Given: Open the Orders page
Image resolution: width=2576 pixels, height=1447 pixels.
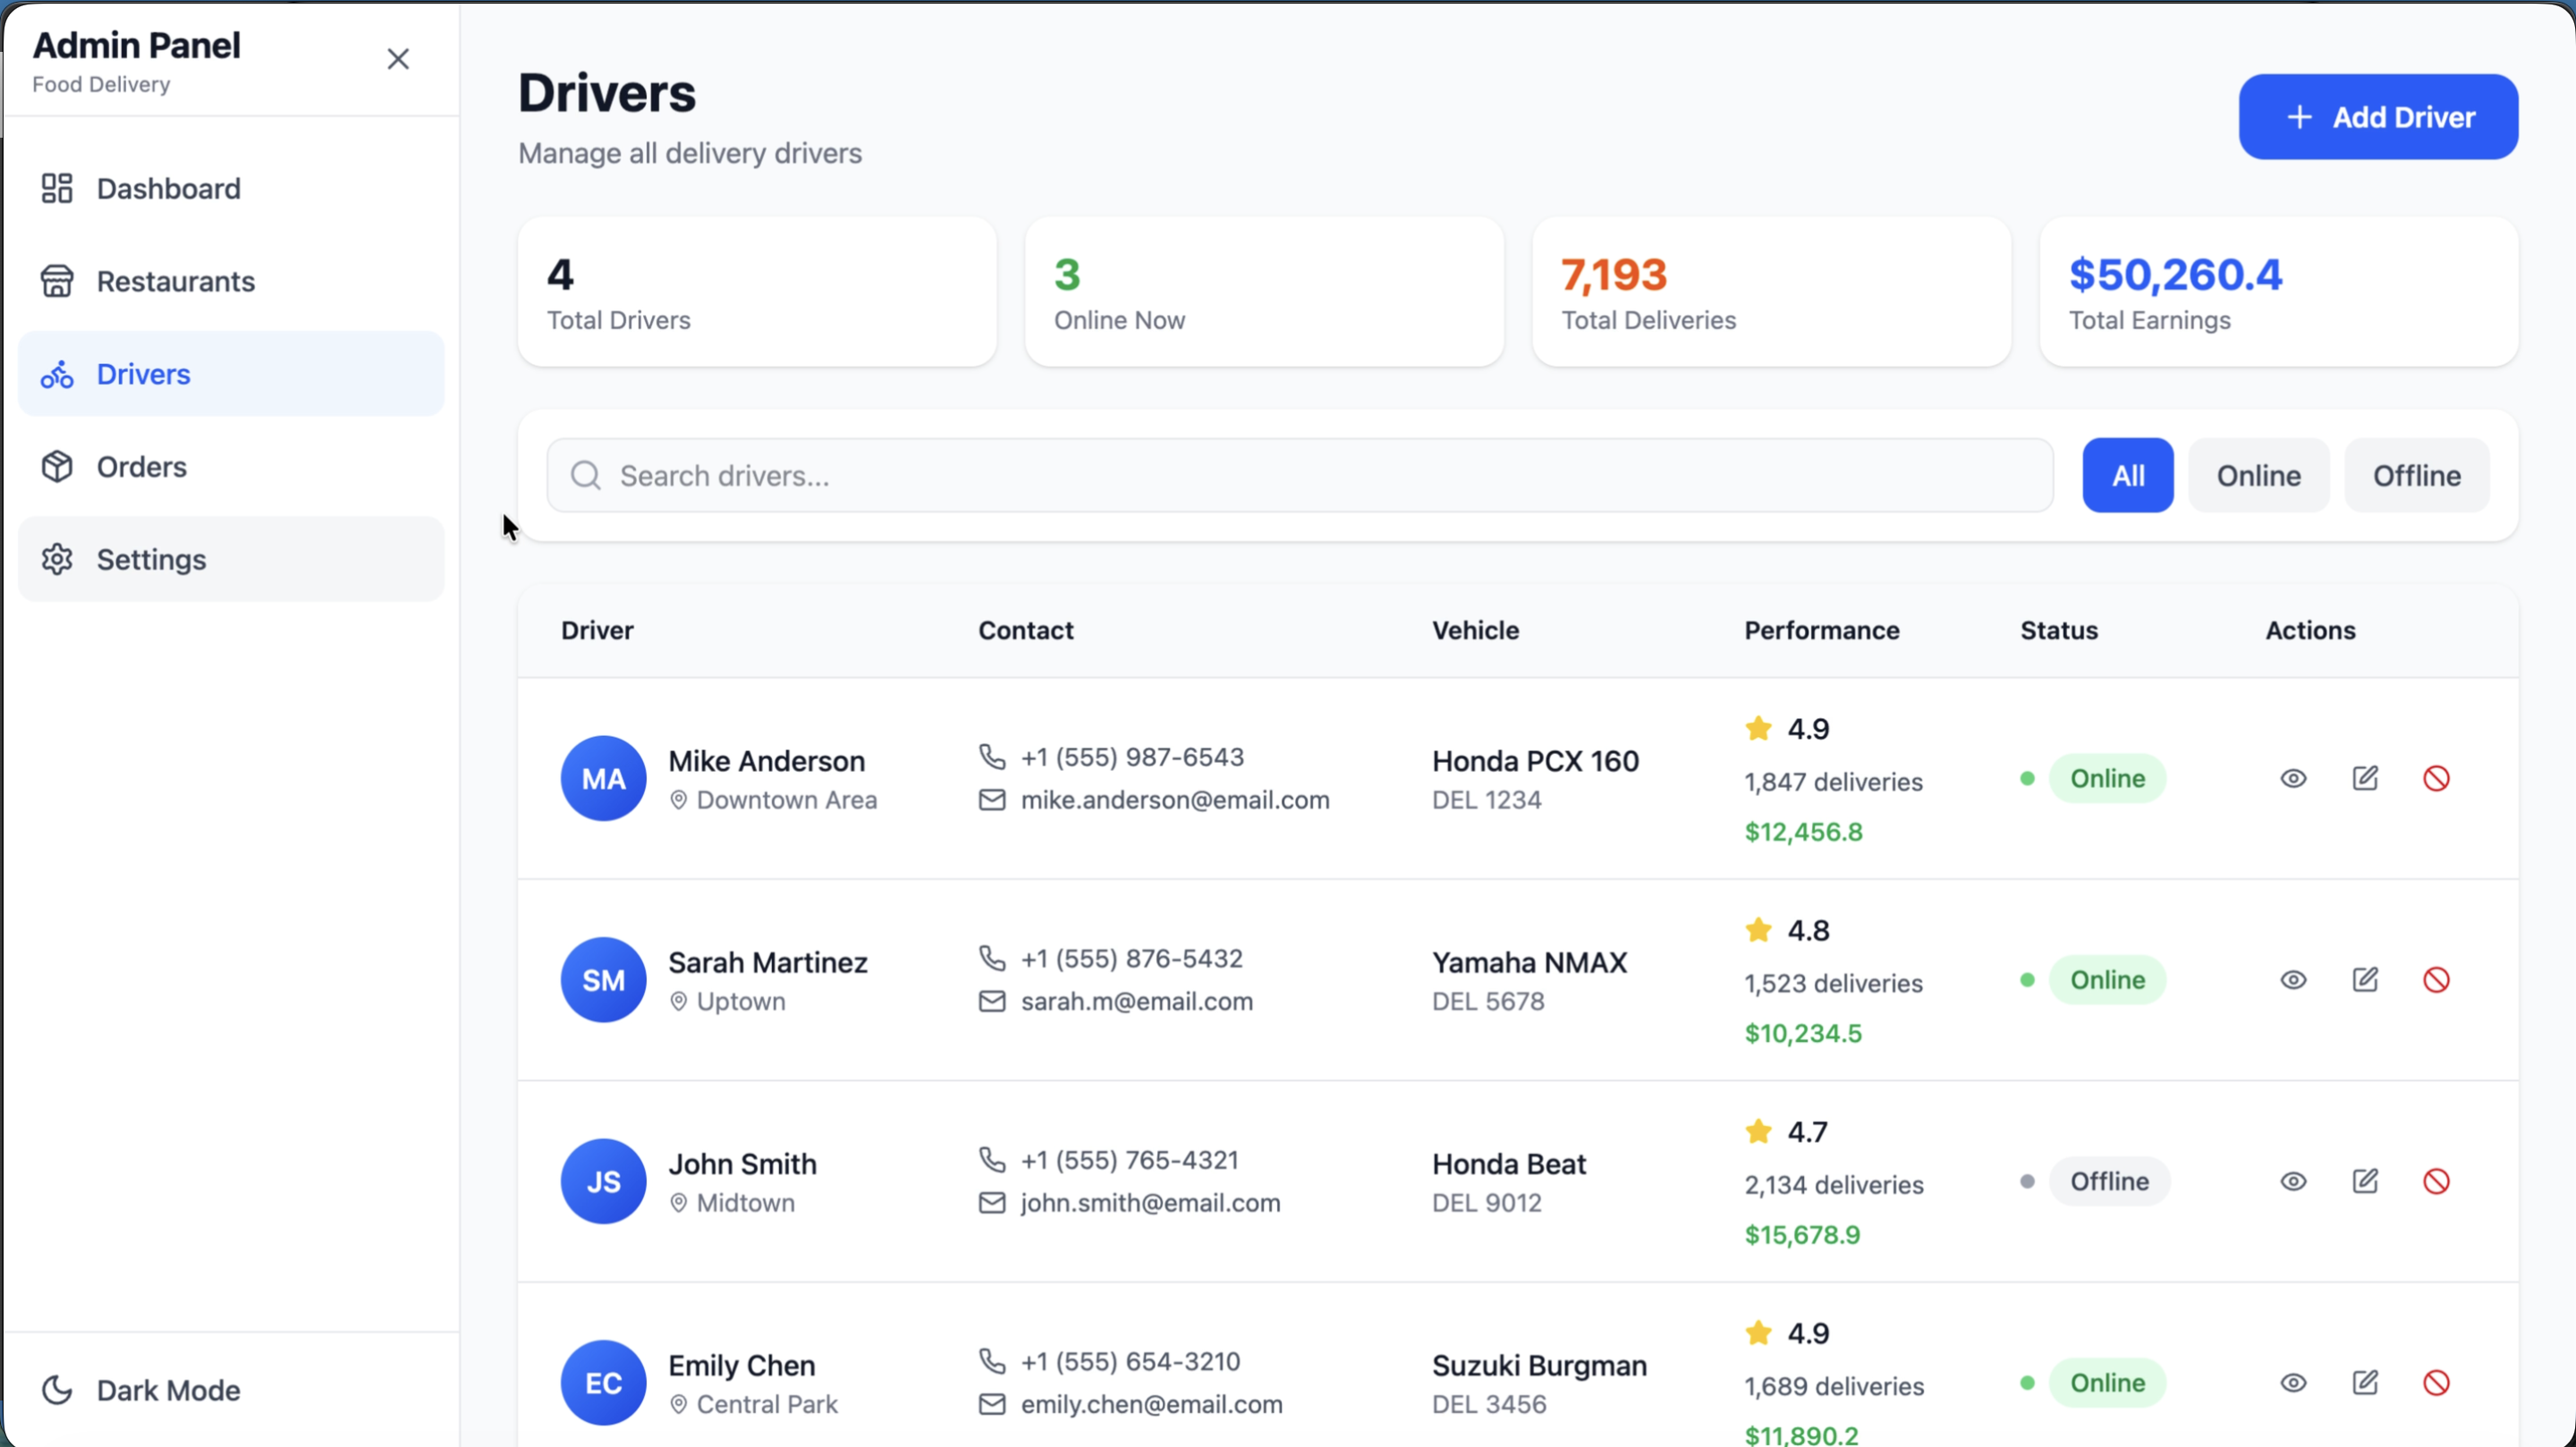Looking at the screenshot, I should coord(231,467).
